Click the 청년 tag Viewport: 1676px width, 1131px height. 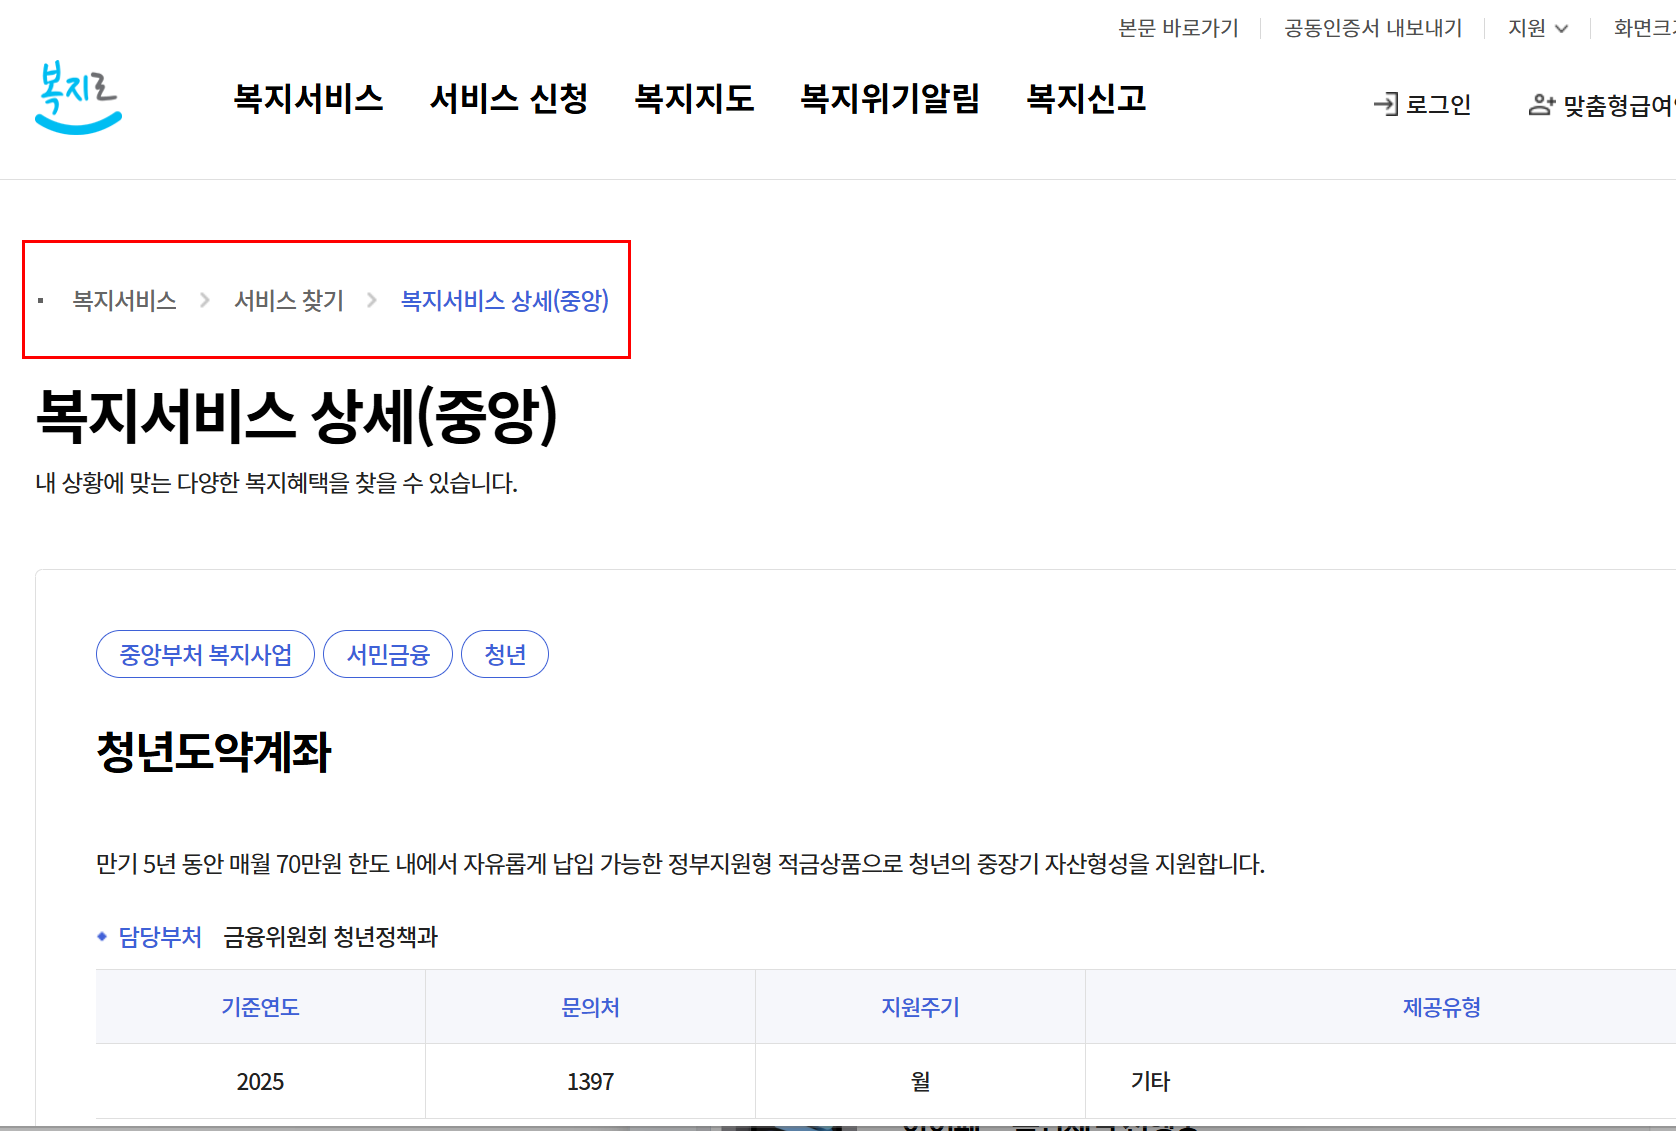[505, 654]
